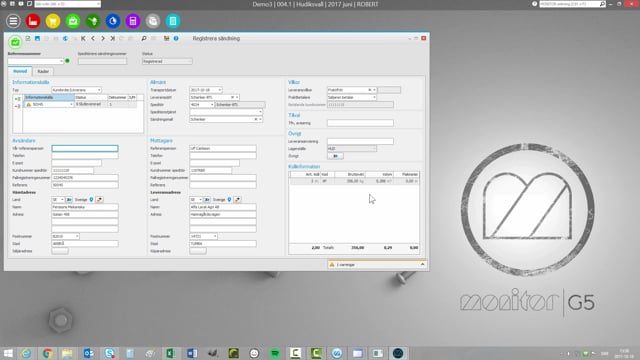Open Spotify from taskbar

click(275, 353)
